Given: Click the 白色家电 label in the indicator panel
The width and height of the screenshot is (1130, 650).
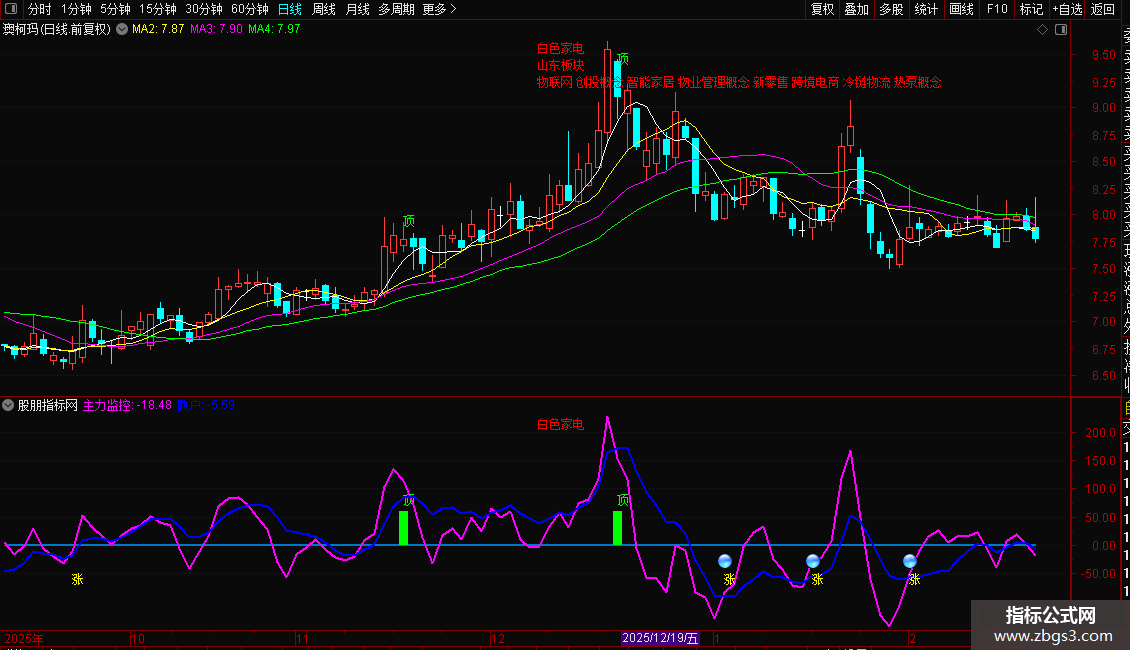Looking at the screenshot, I should [x=560, y=424].
